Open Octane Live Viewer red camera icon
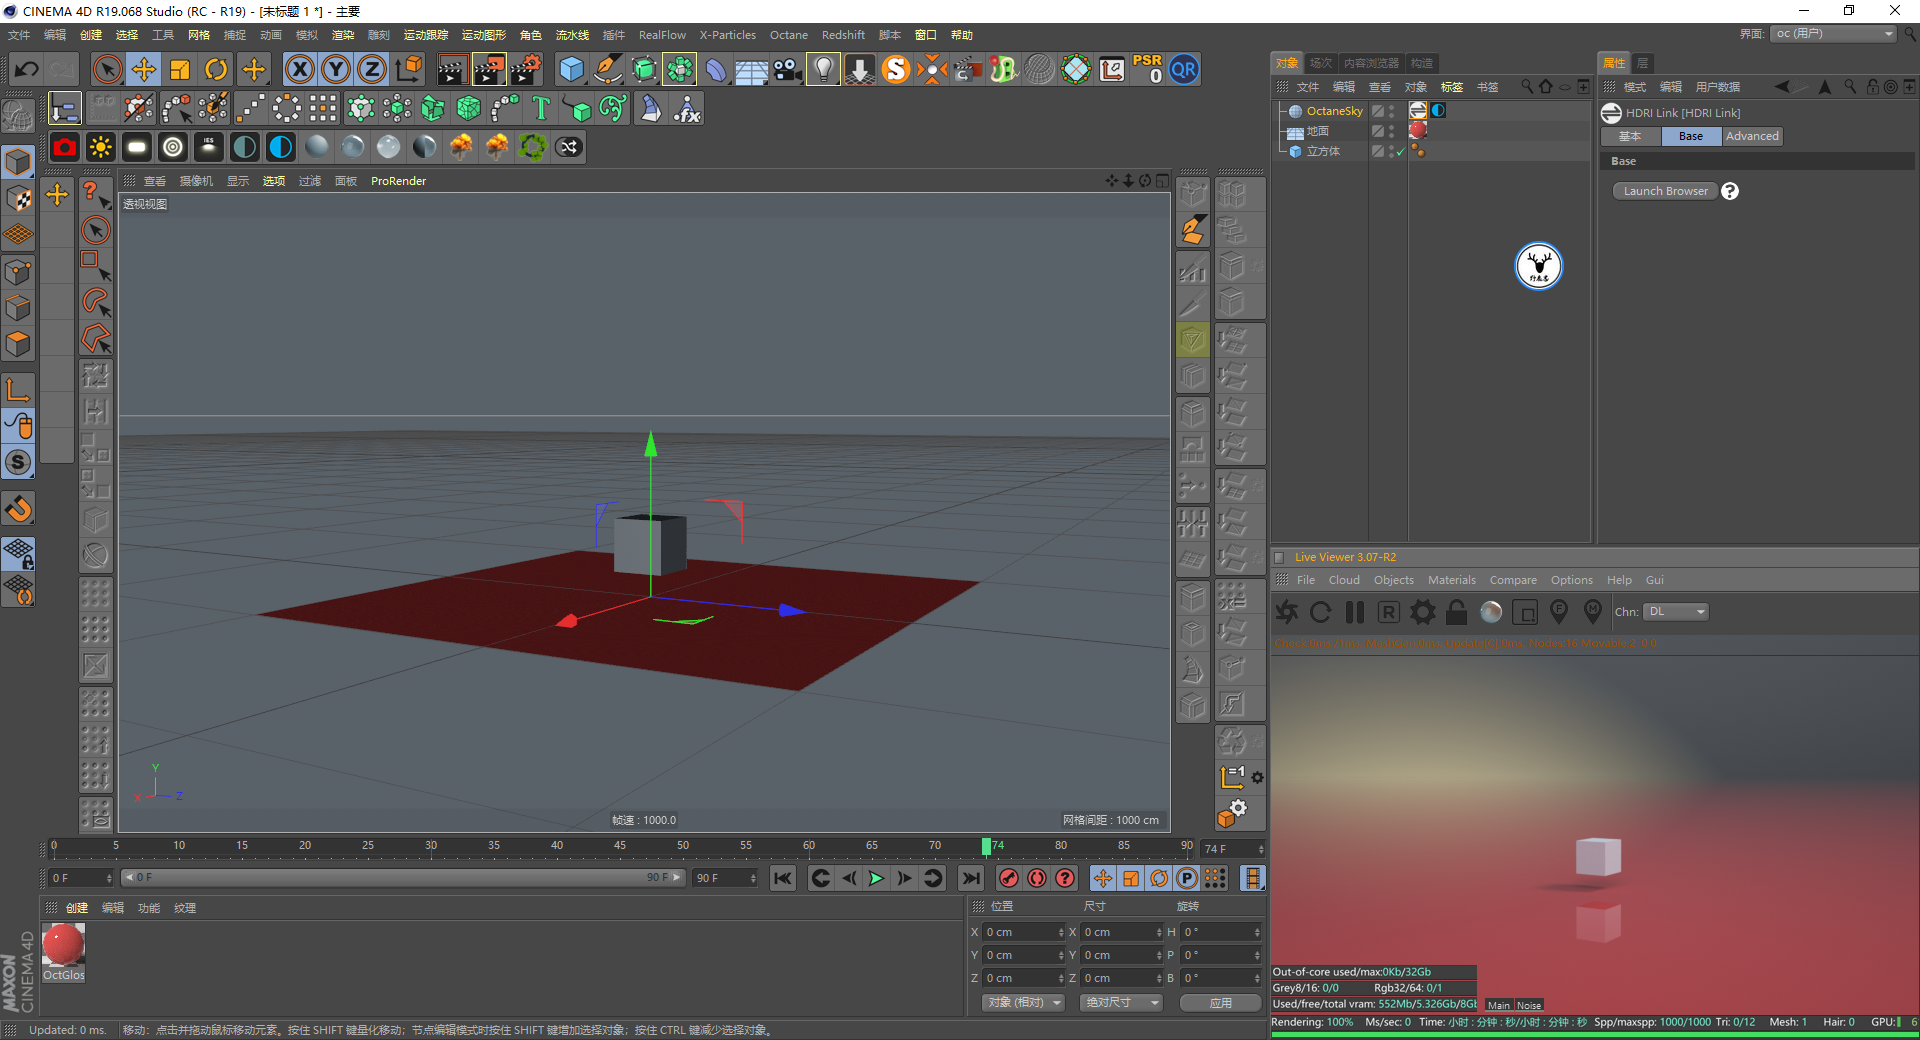This screenshot has height=1040, width=1920. pyautogui.click(x=65, y=147)
